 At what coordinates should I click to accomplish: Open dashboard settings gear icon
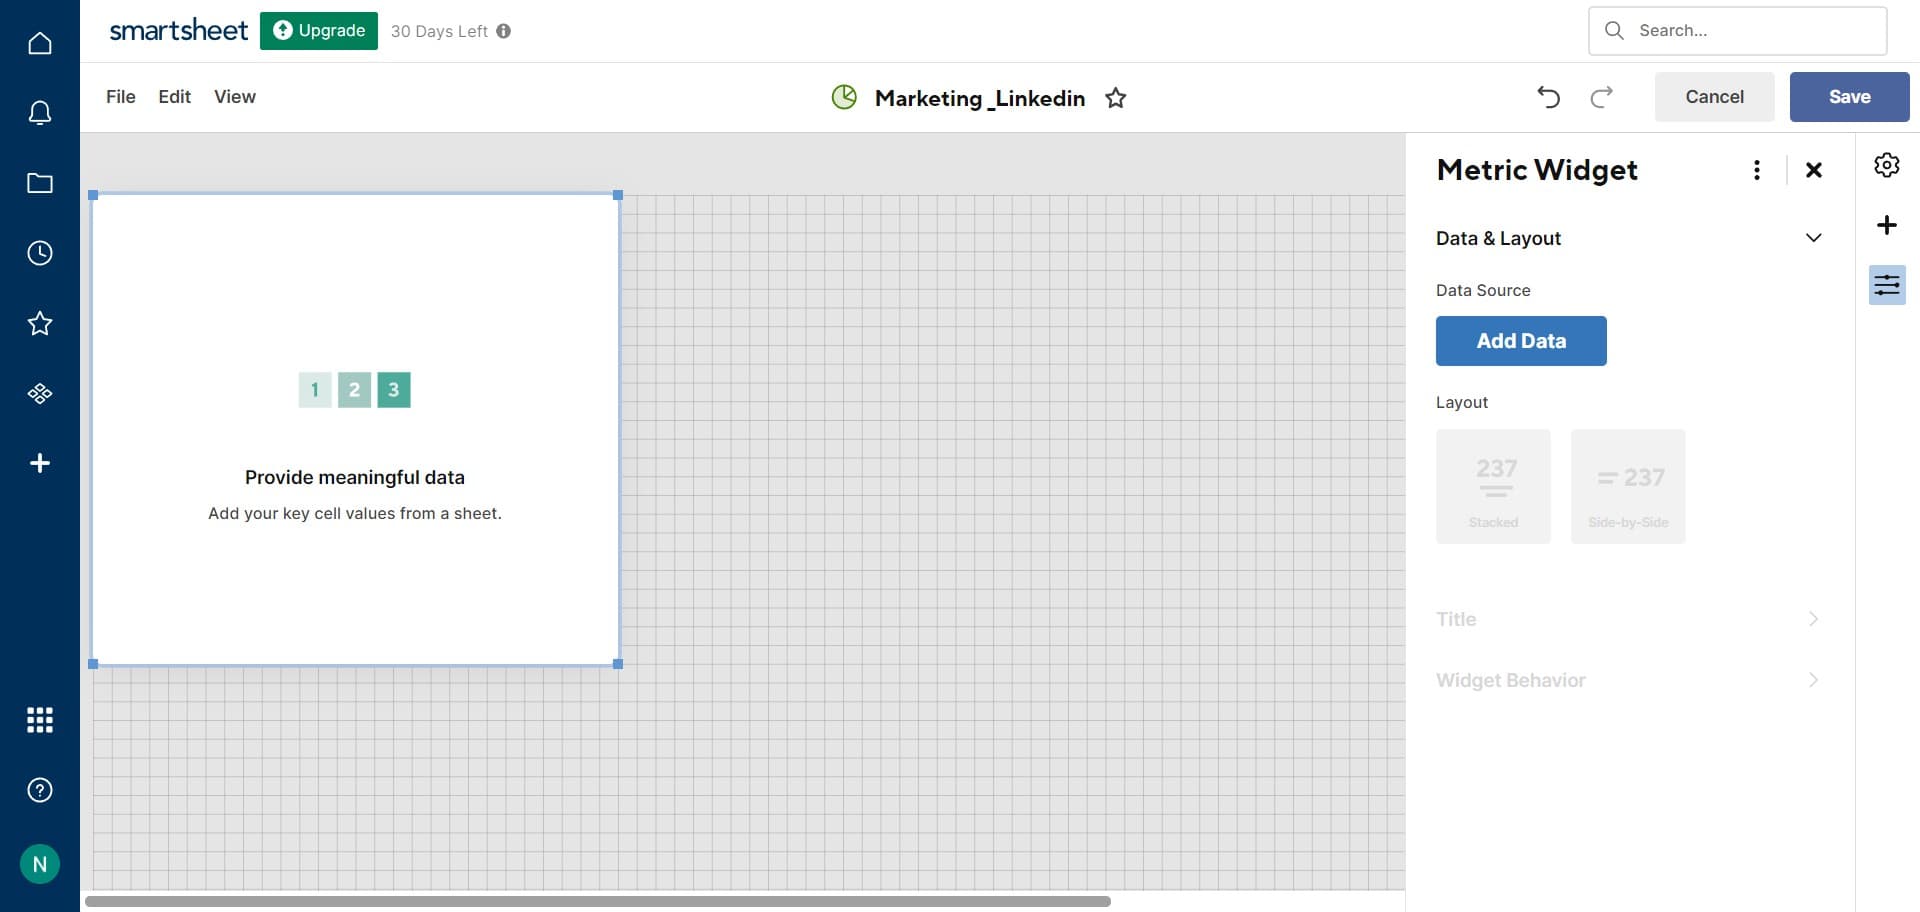1886,165
